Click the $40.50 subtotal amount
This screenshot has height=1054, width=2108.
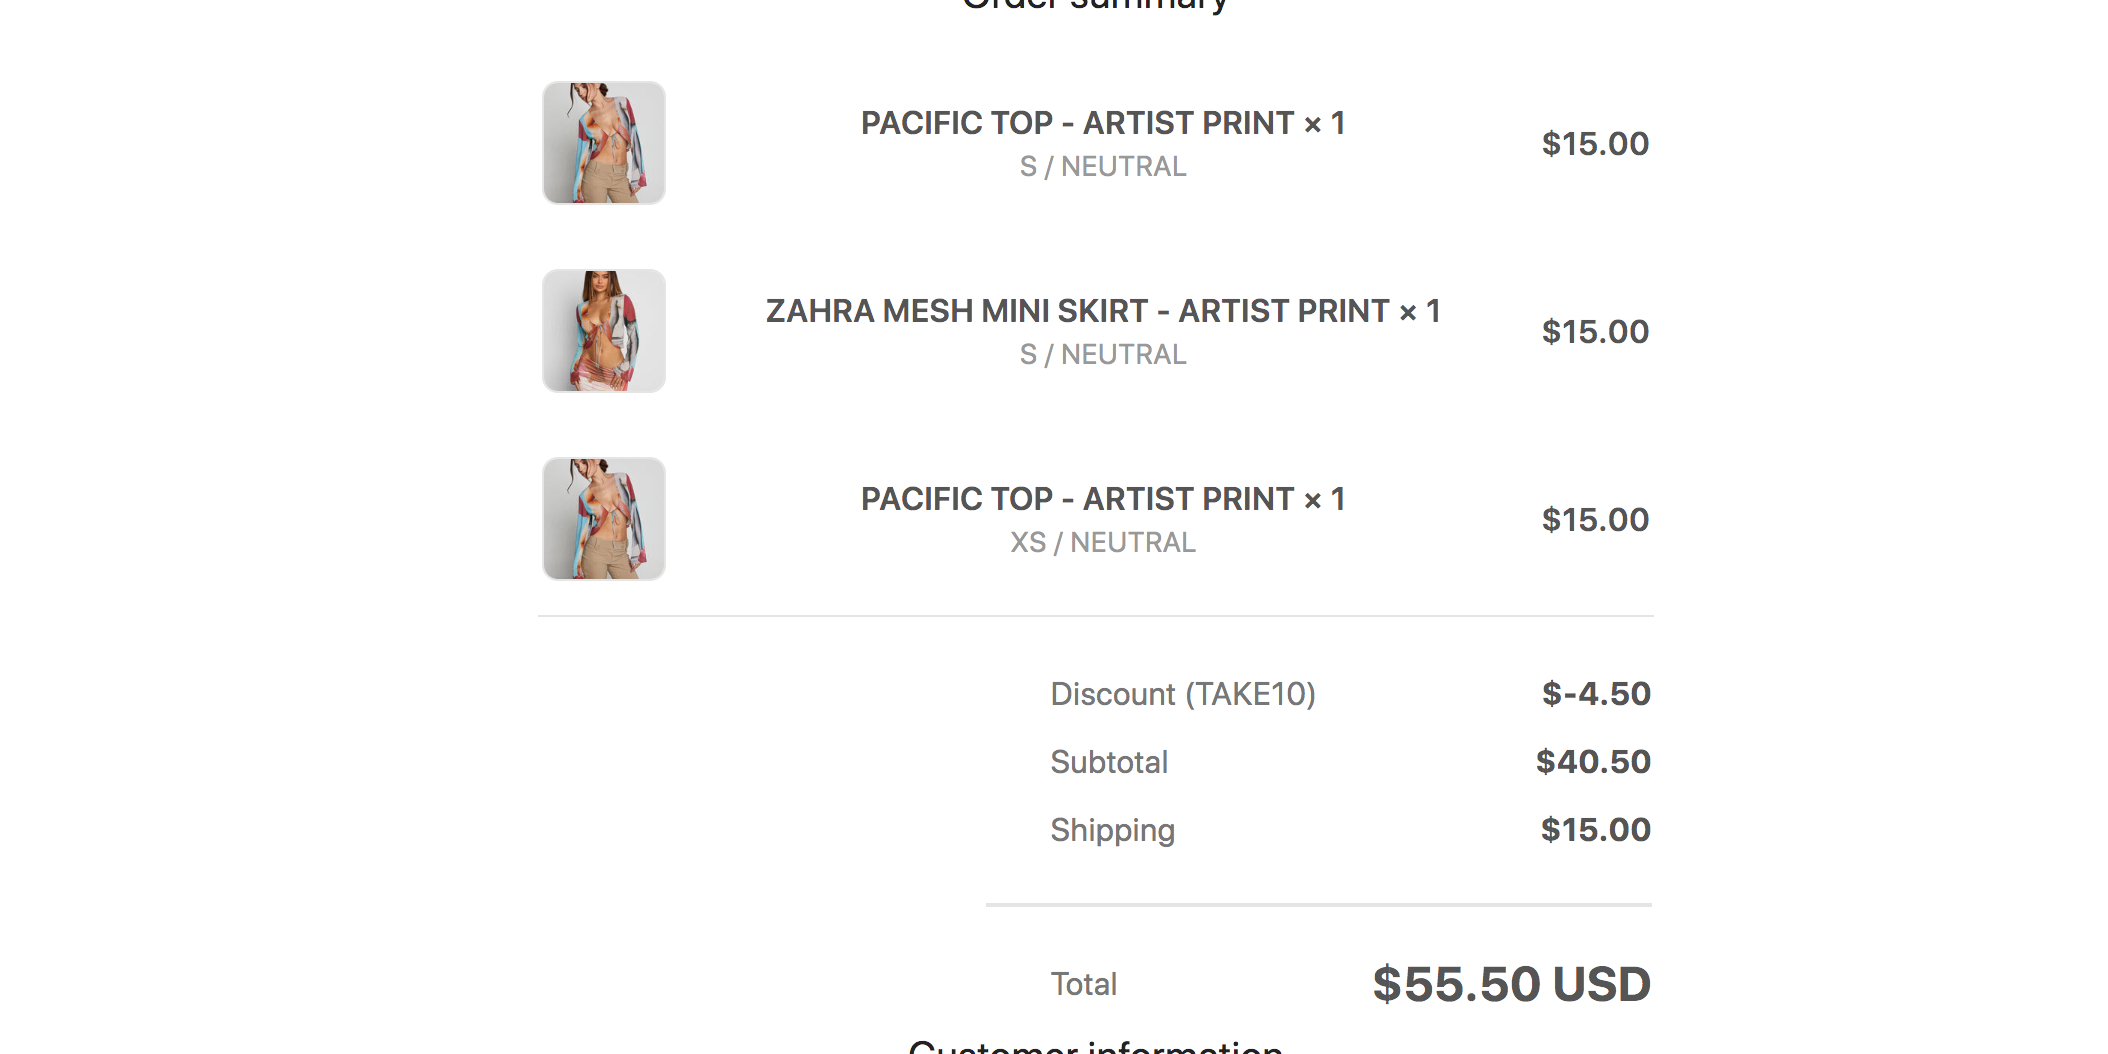(x=1593, y=762)
